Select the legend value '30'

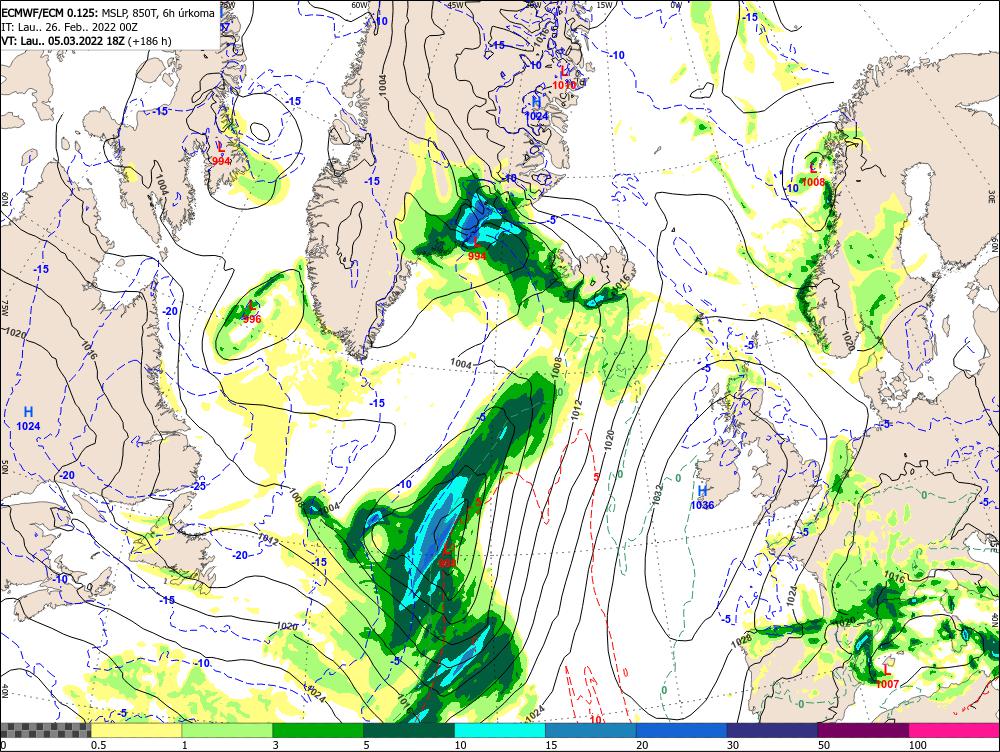click(733, 745)
